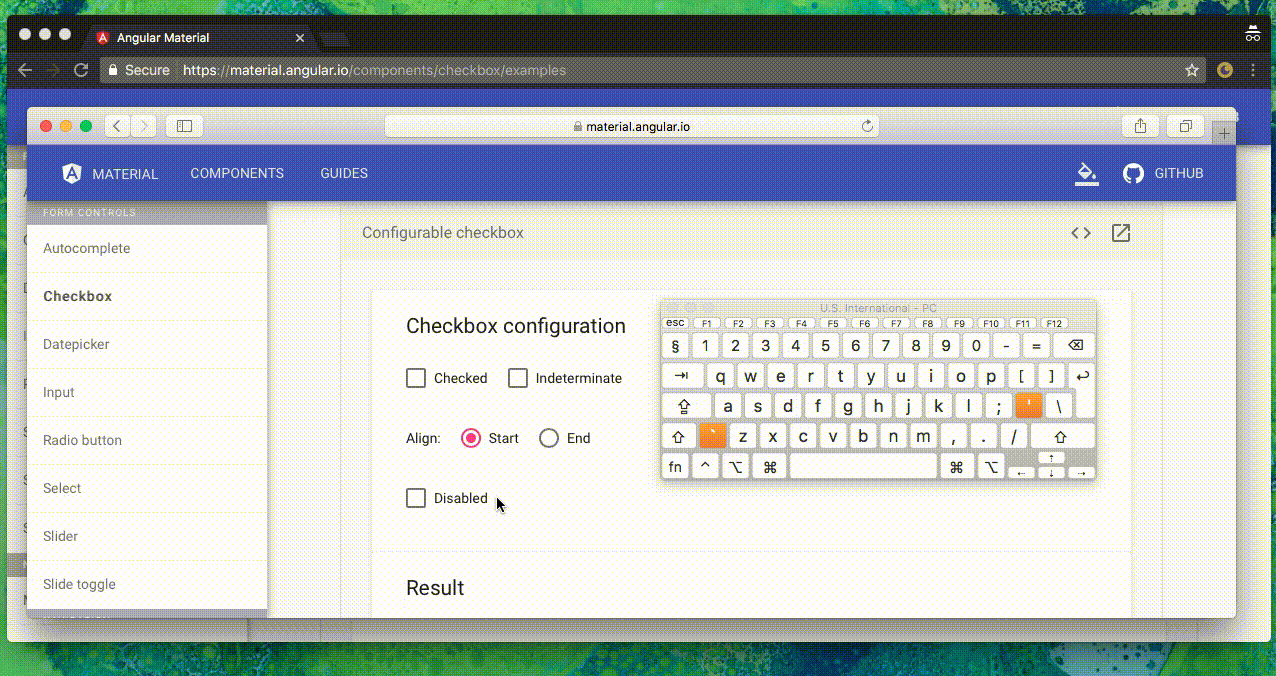Click spacebar on keyboard viewer

863,467
